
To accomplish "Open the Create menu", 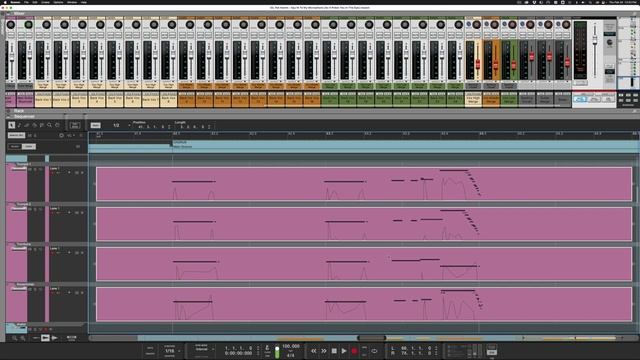I will [45, 2].
